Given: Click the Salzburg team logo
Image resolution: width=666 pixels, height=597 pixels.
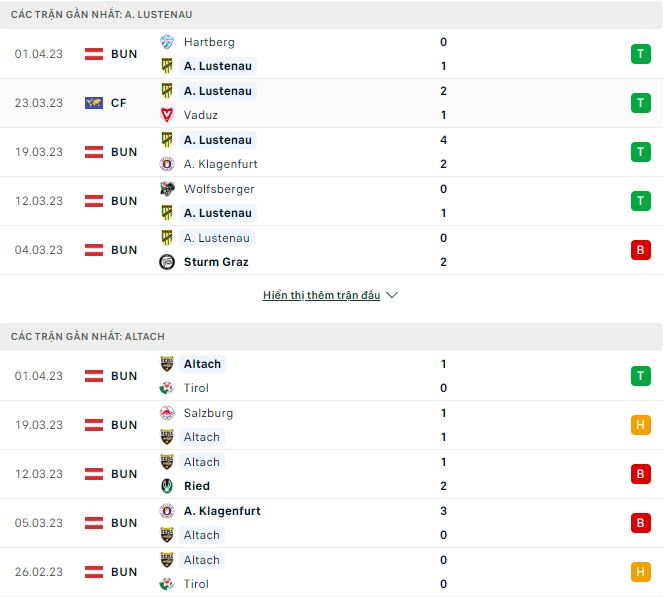Looking at the screenshot, I should point(167,413).
